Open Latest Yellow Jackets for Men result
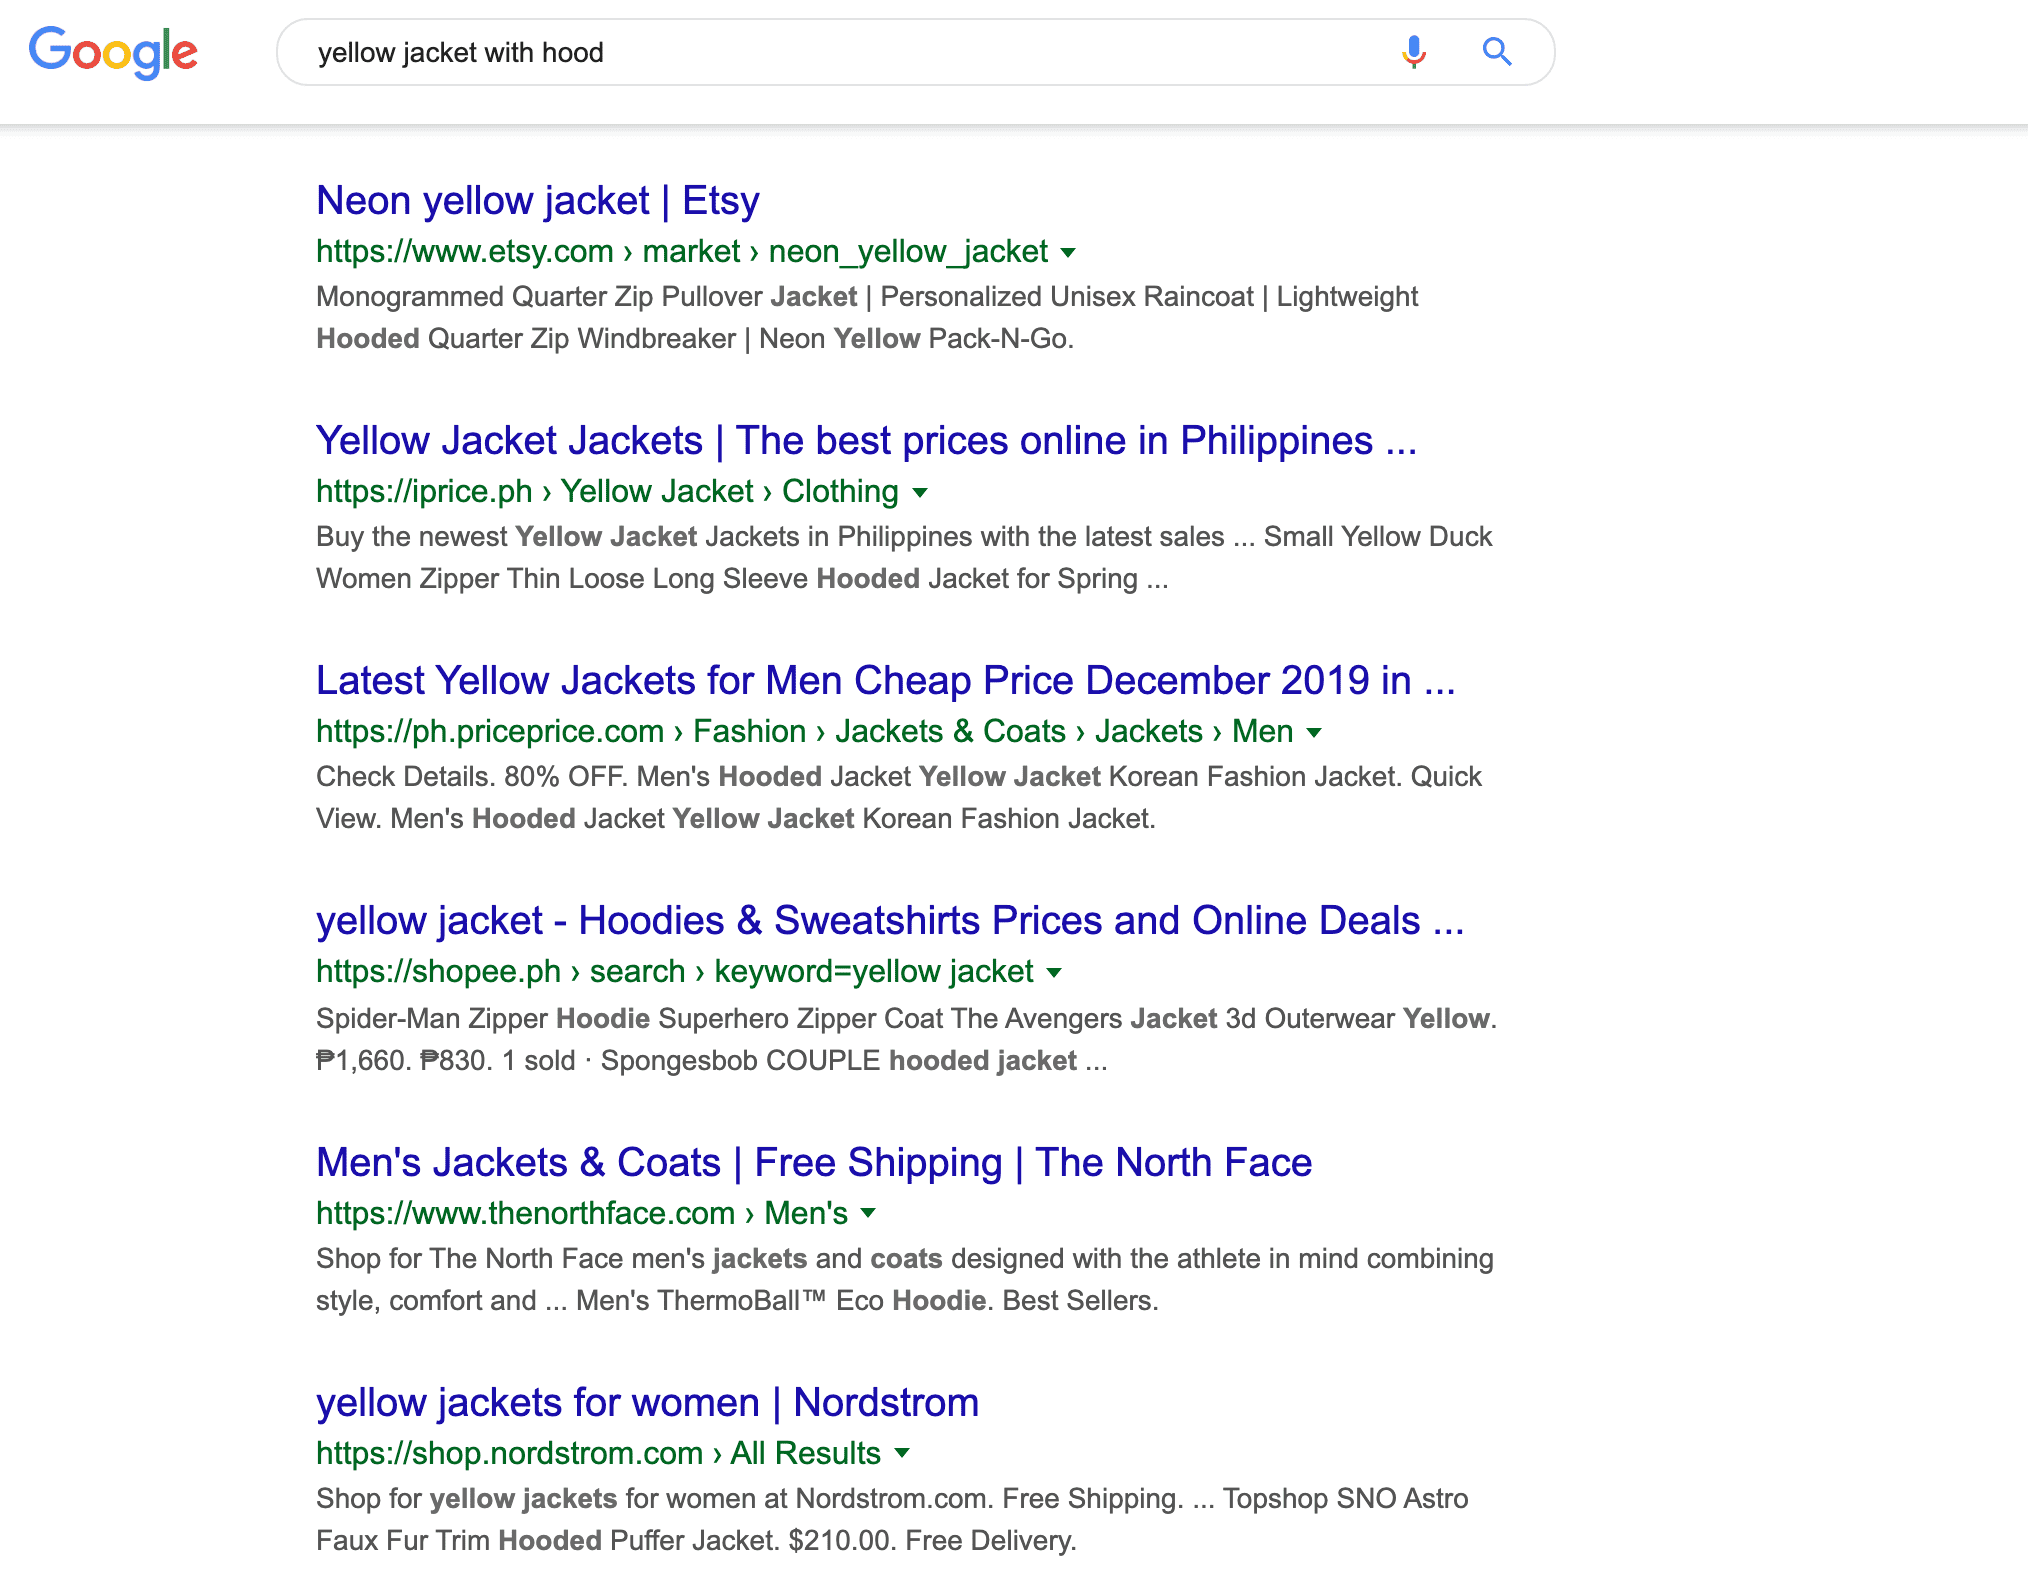The width and height of the screenshot is (2028, 1586). [x=885, y=681]
